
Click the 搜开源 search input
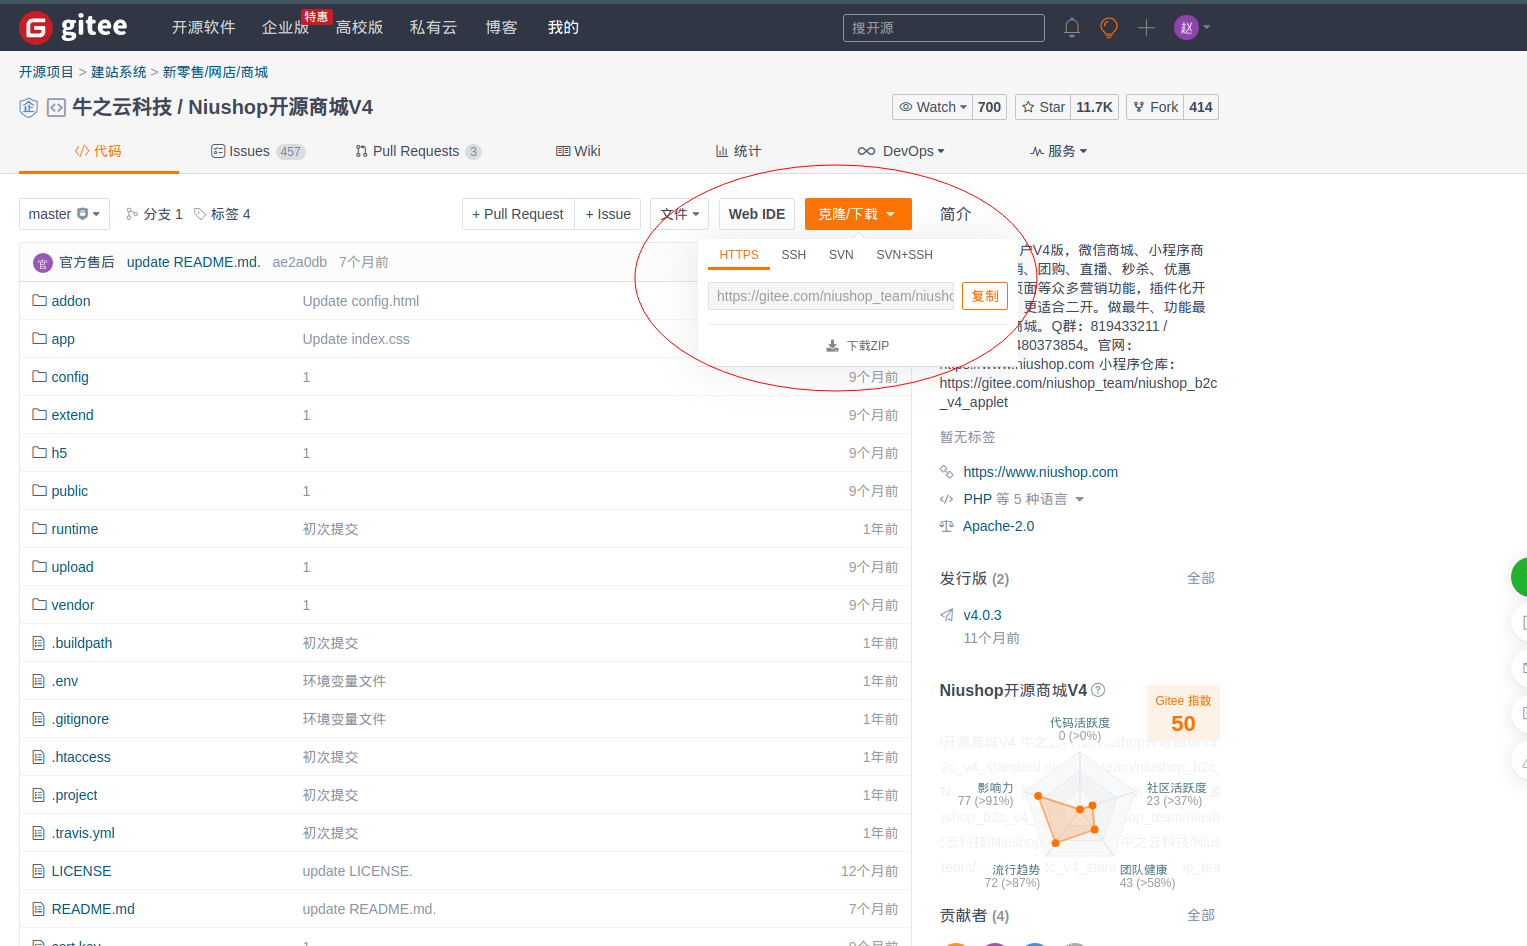point(942,27)
